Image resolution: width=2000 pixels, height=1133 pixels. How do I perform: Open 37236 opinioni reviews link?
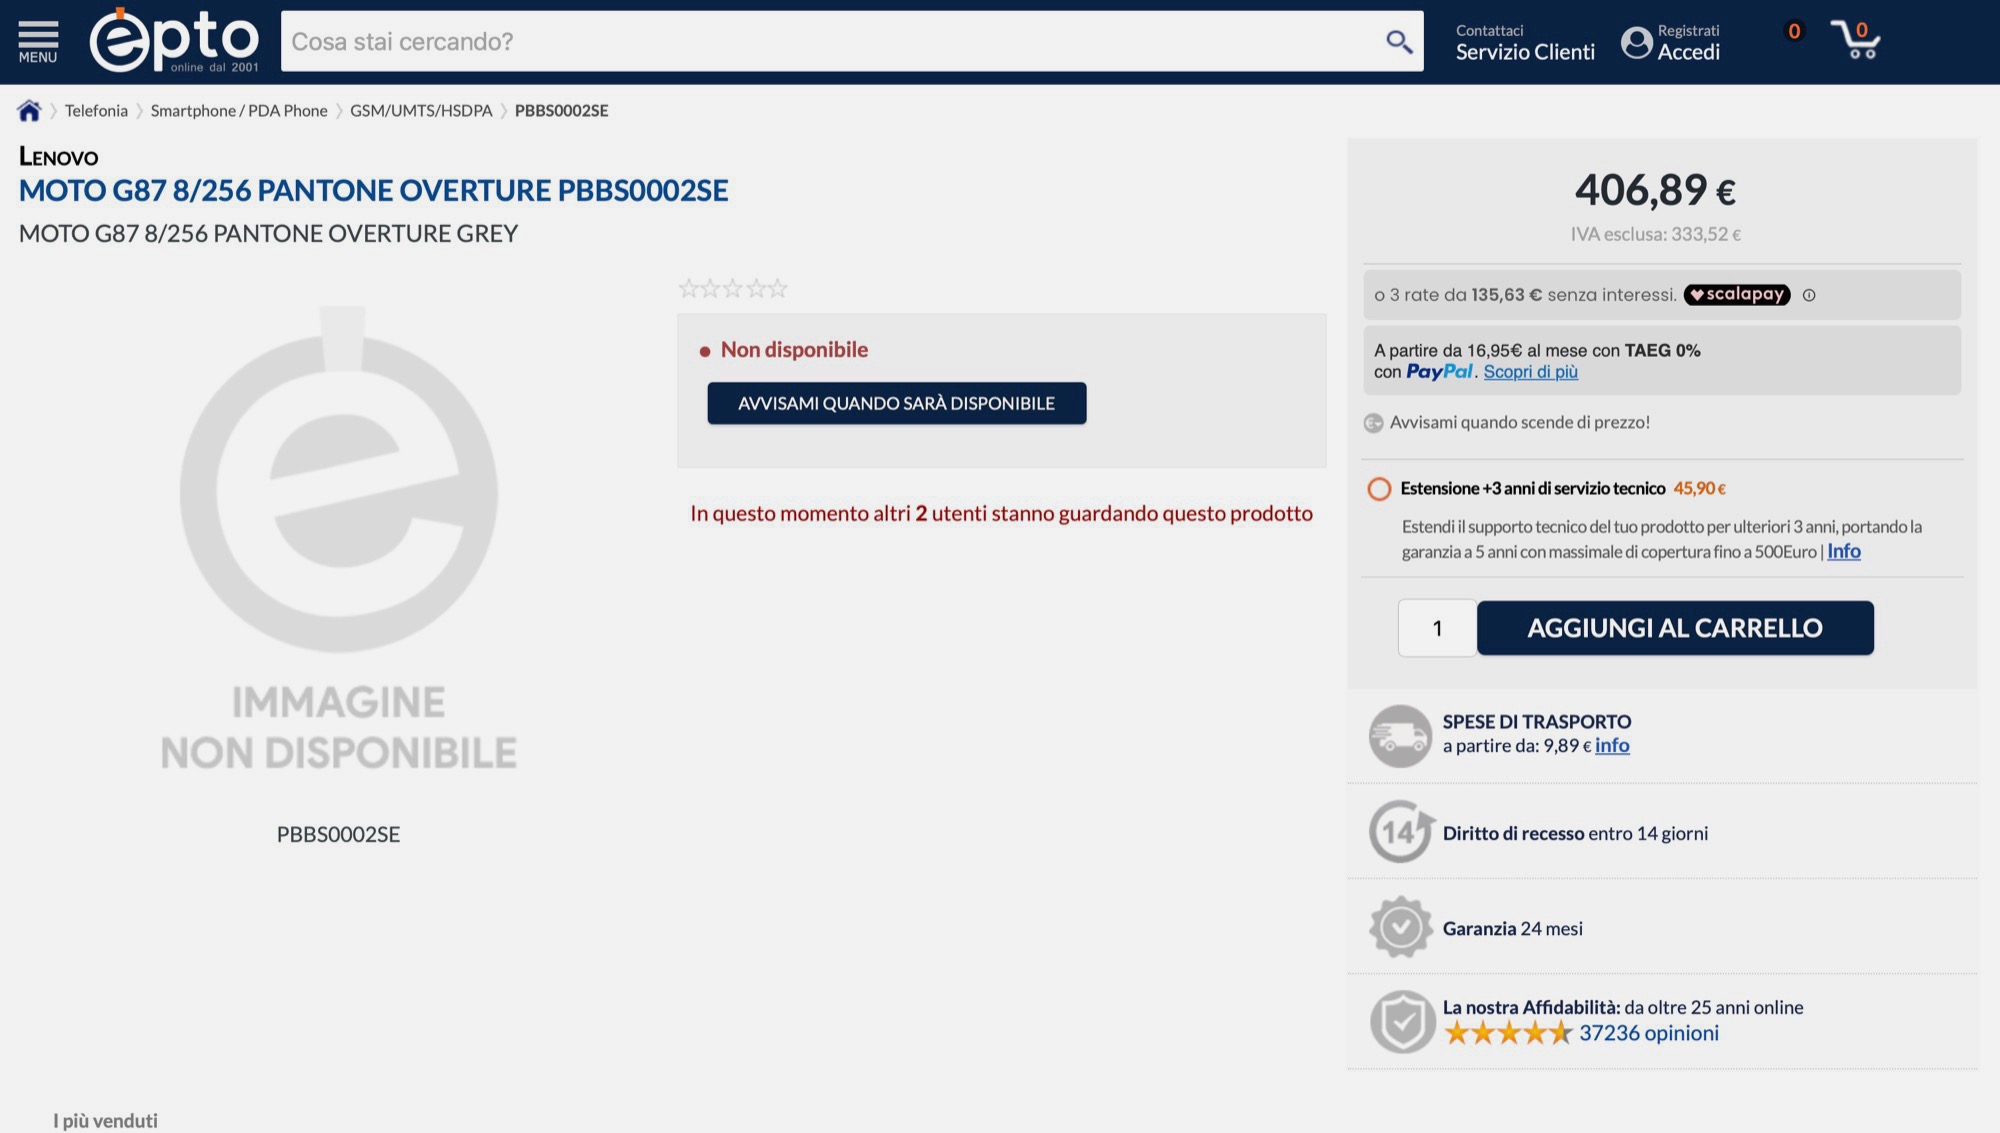point(1648,1033)
